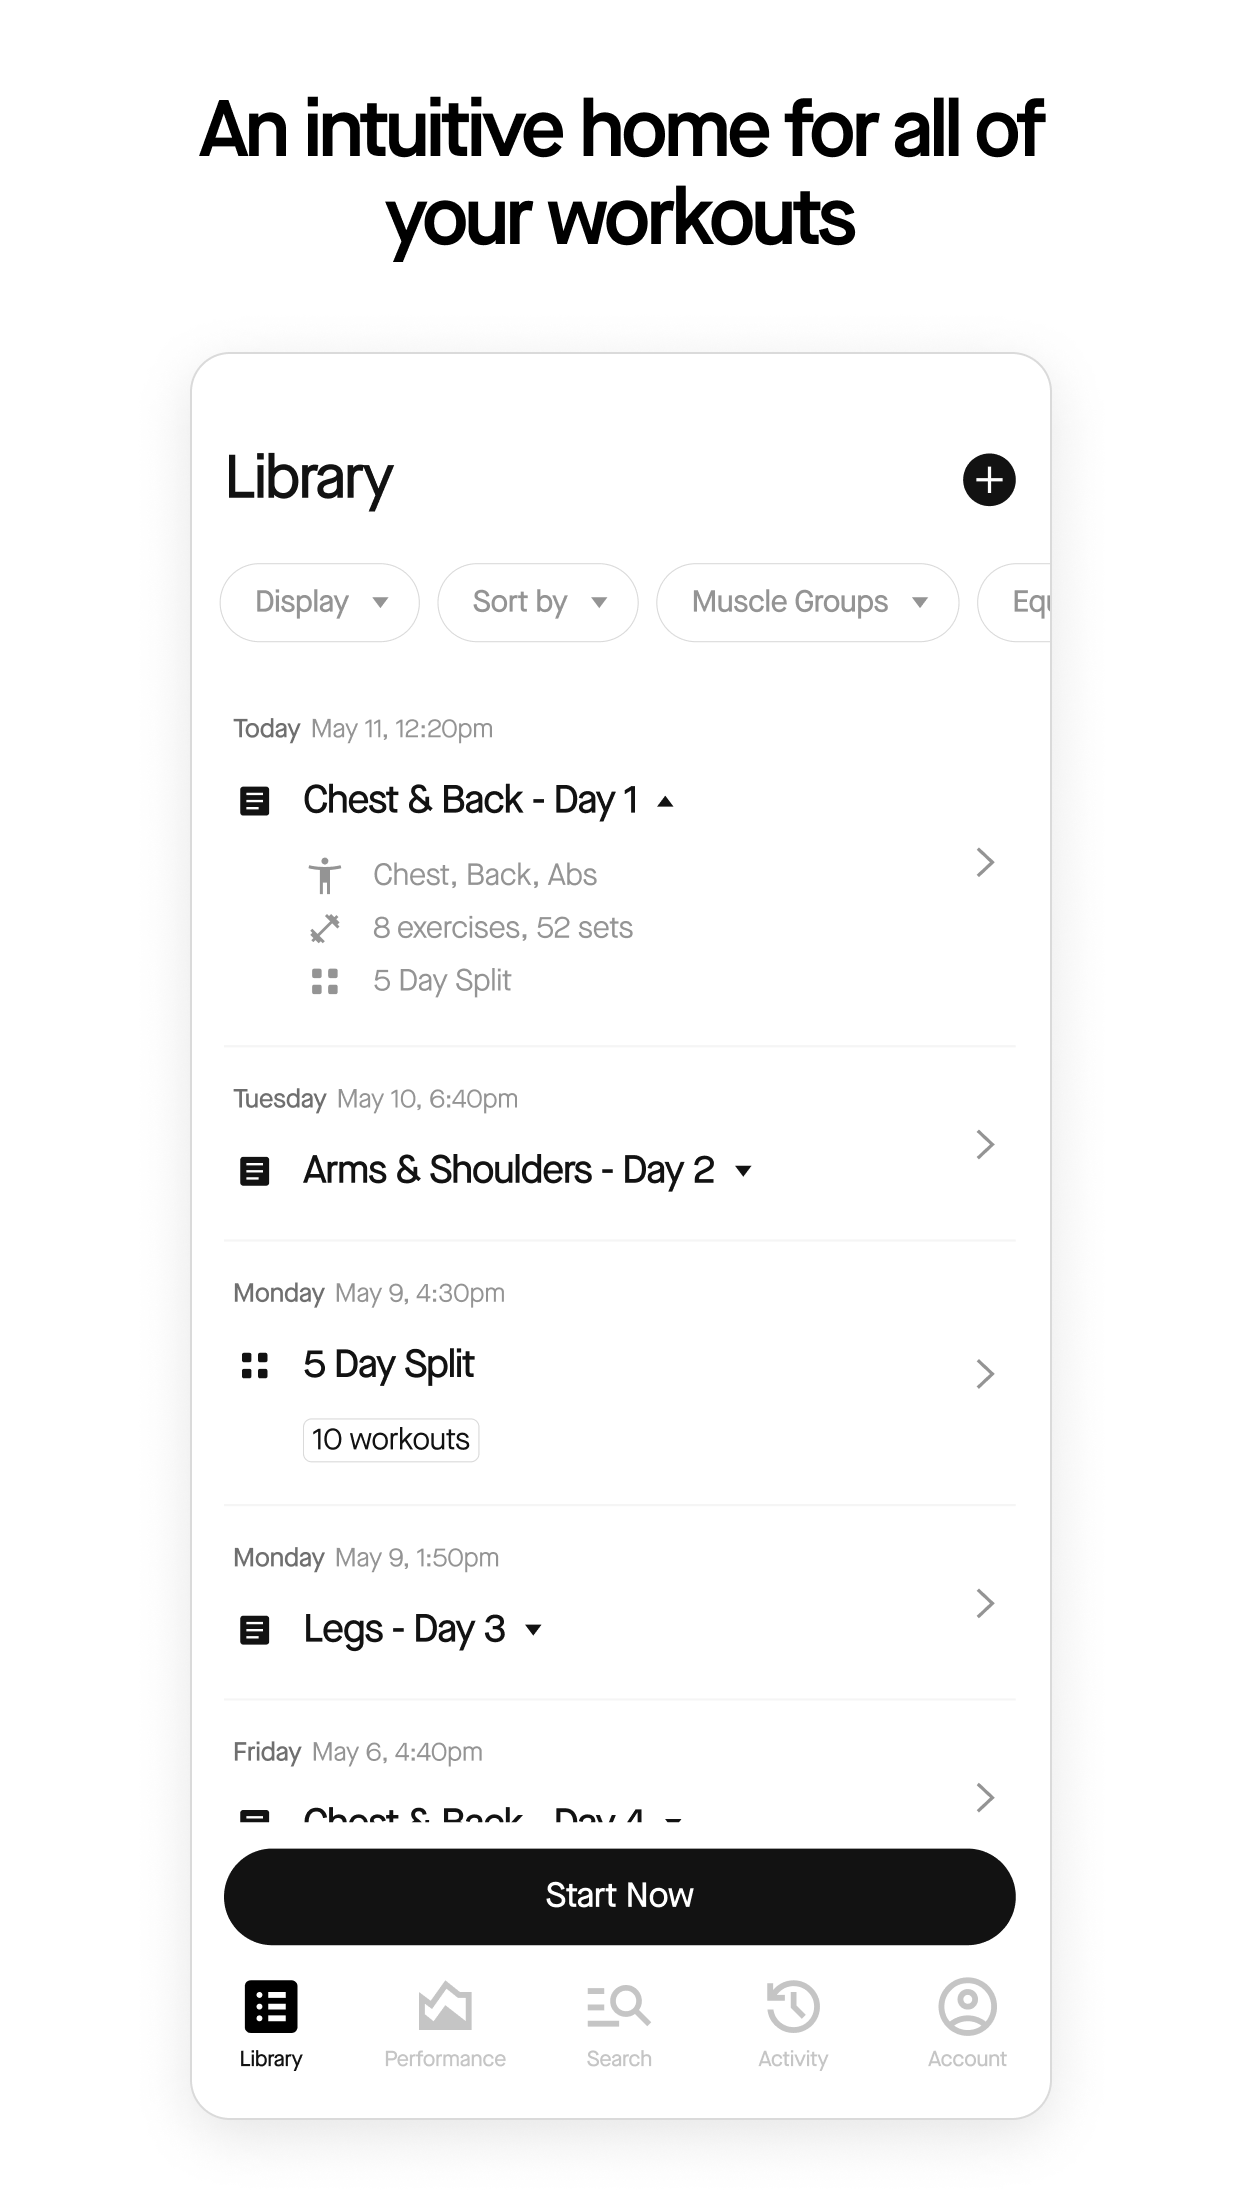Open the Sort by dropdown
The width and height of the screenshot is (1242, 2208).
pos(538,602)
